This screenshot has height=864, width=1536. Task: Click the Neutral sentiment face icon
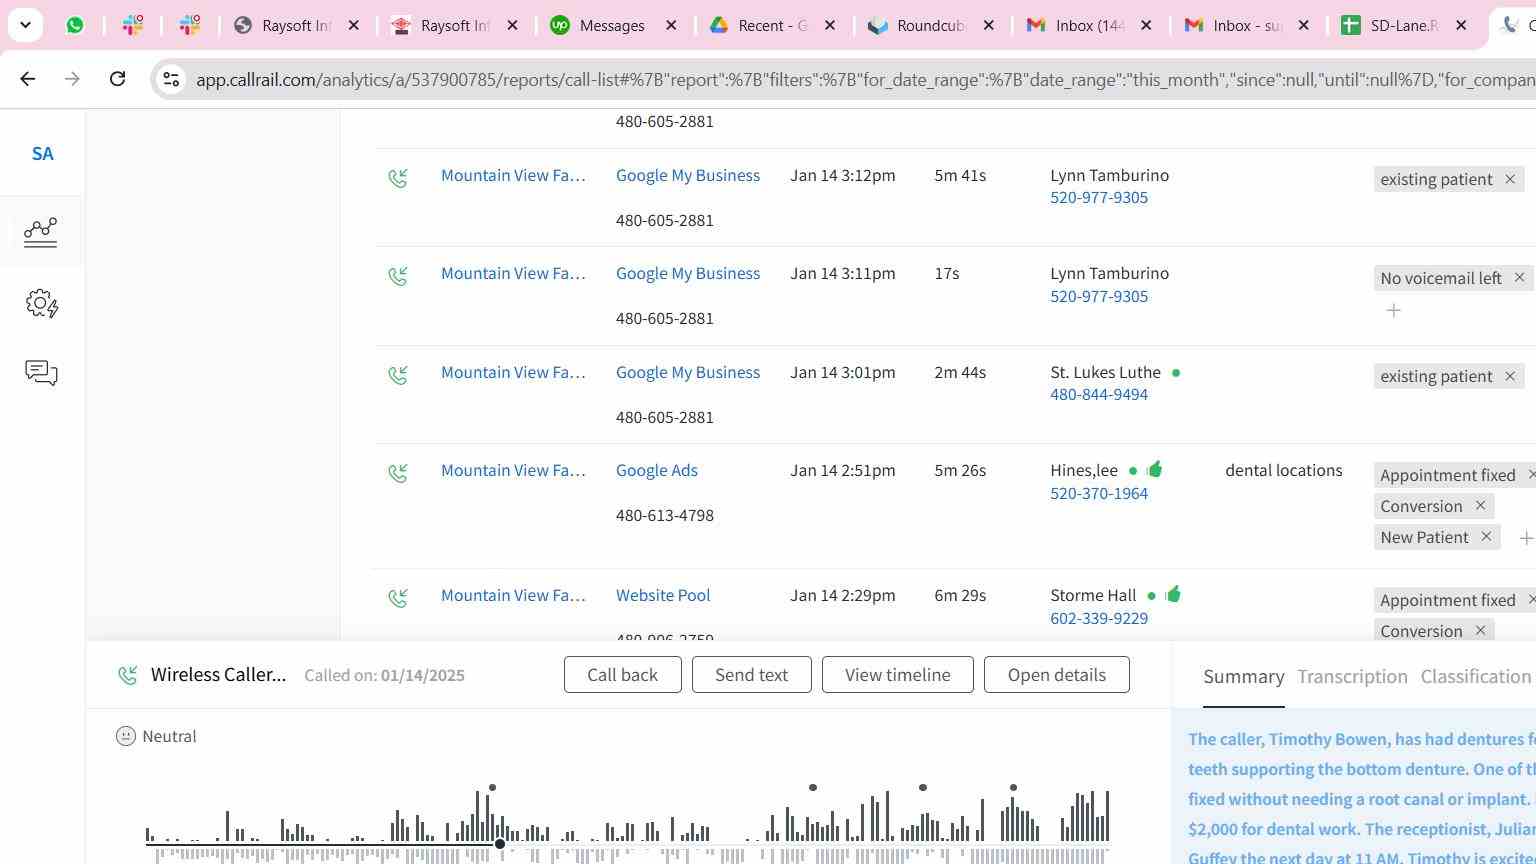point(126,736)
